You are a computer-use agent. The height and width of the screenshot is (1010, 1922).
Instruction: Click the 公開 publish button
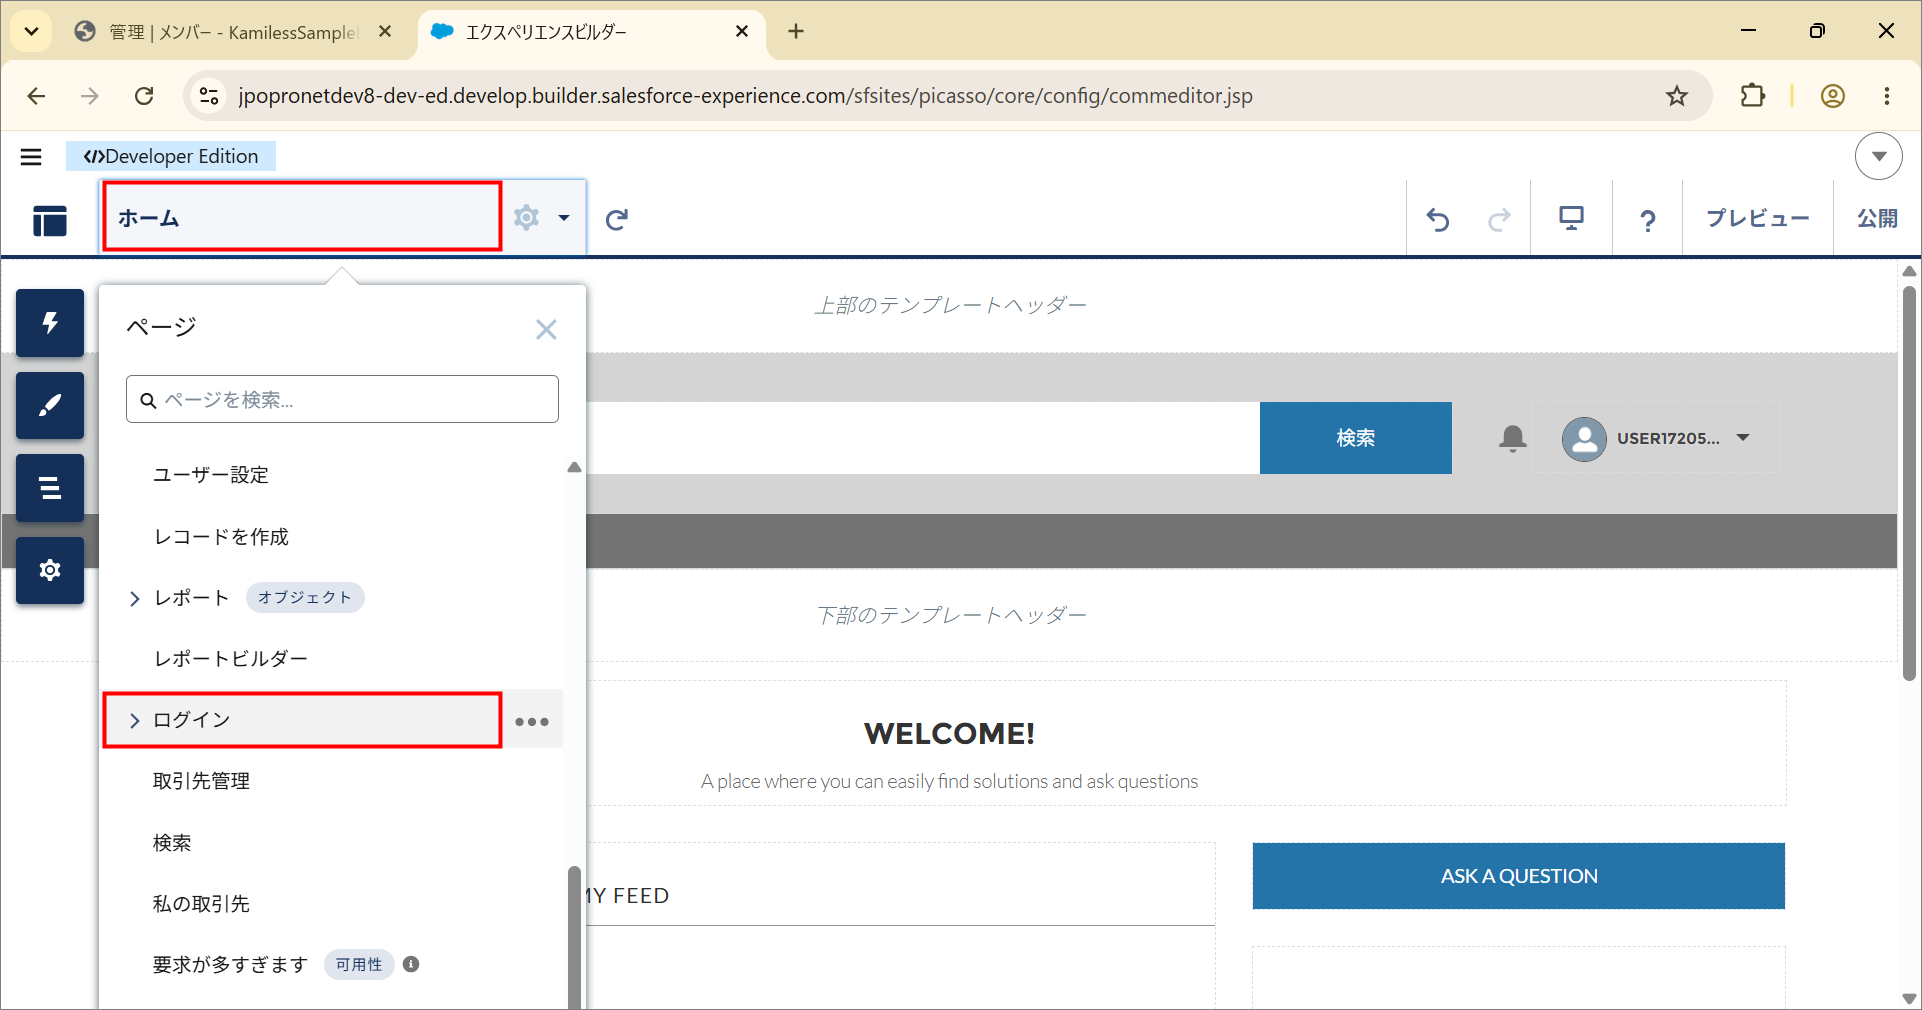point(1877,218)
